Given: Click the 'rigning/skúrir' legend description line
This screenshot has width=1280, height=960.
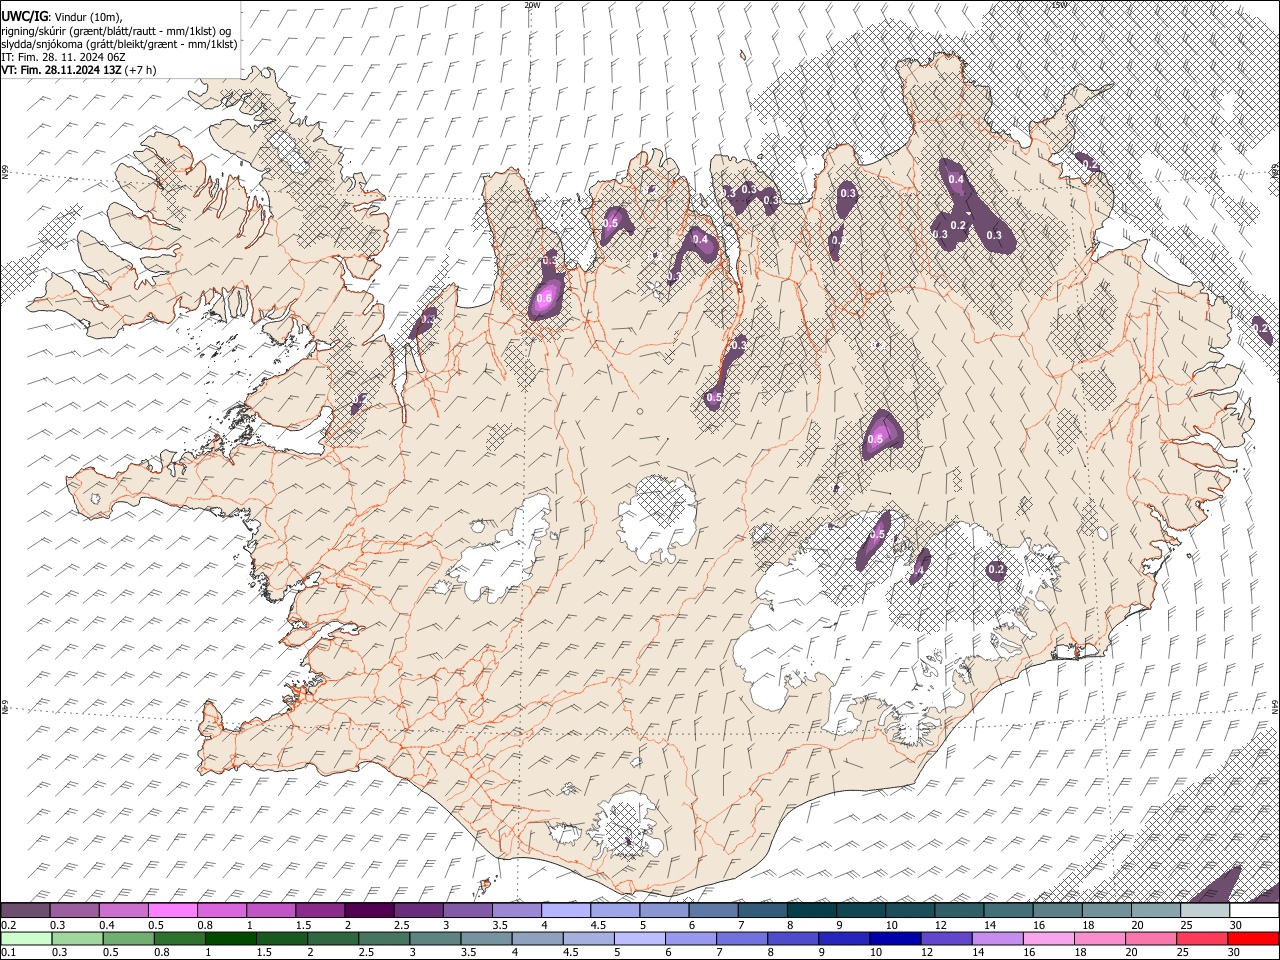Looking at the screenshot, I should [117, 30].
